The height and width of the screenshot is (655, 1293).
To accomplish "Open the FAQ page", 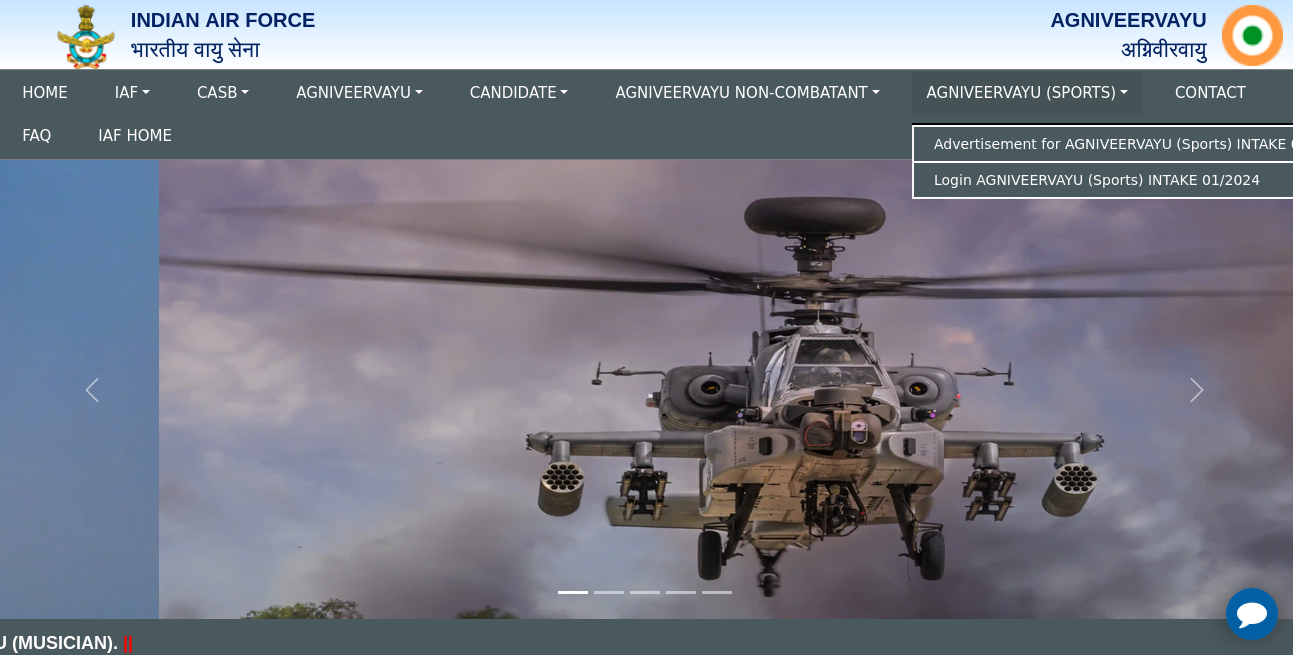I will pyautogui.click(x=37, y=136).
